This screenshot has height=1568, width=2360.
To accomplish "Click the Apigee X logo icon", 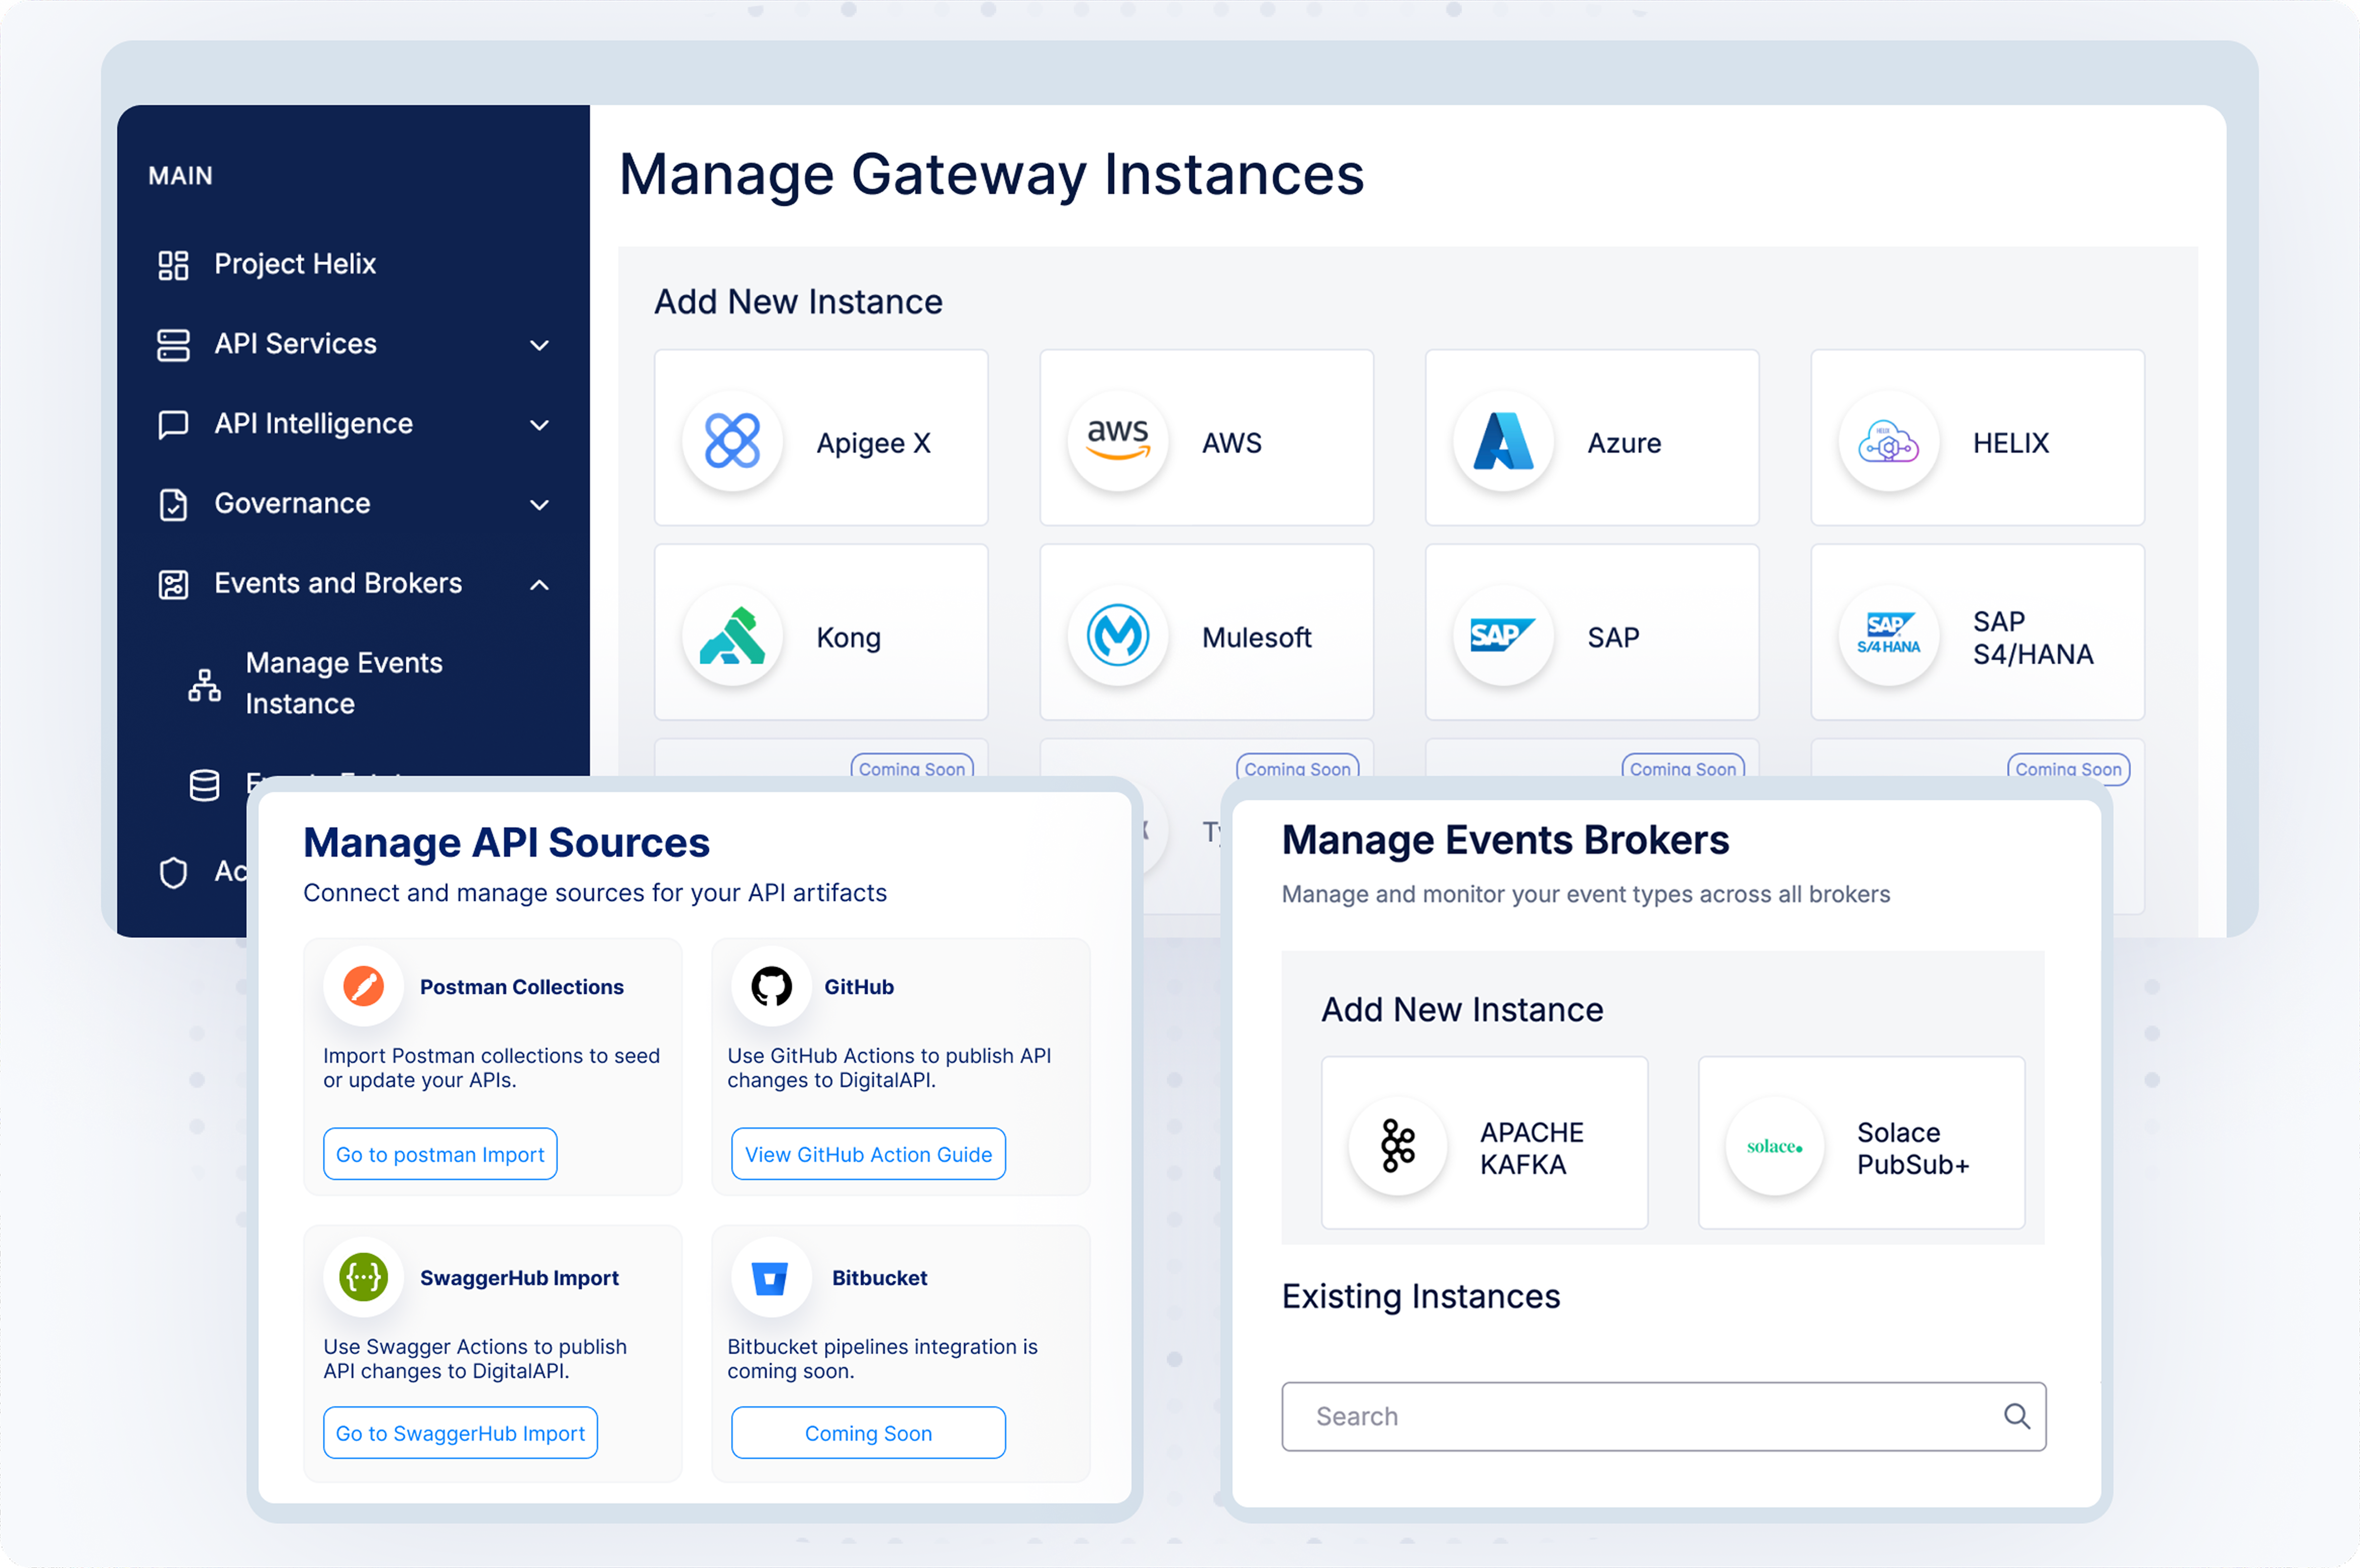I will 732,441.
